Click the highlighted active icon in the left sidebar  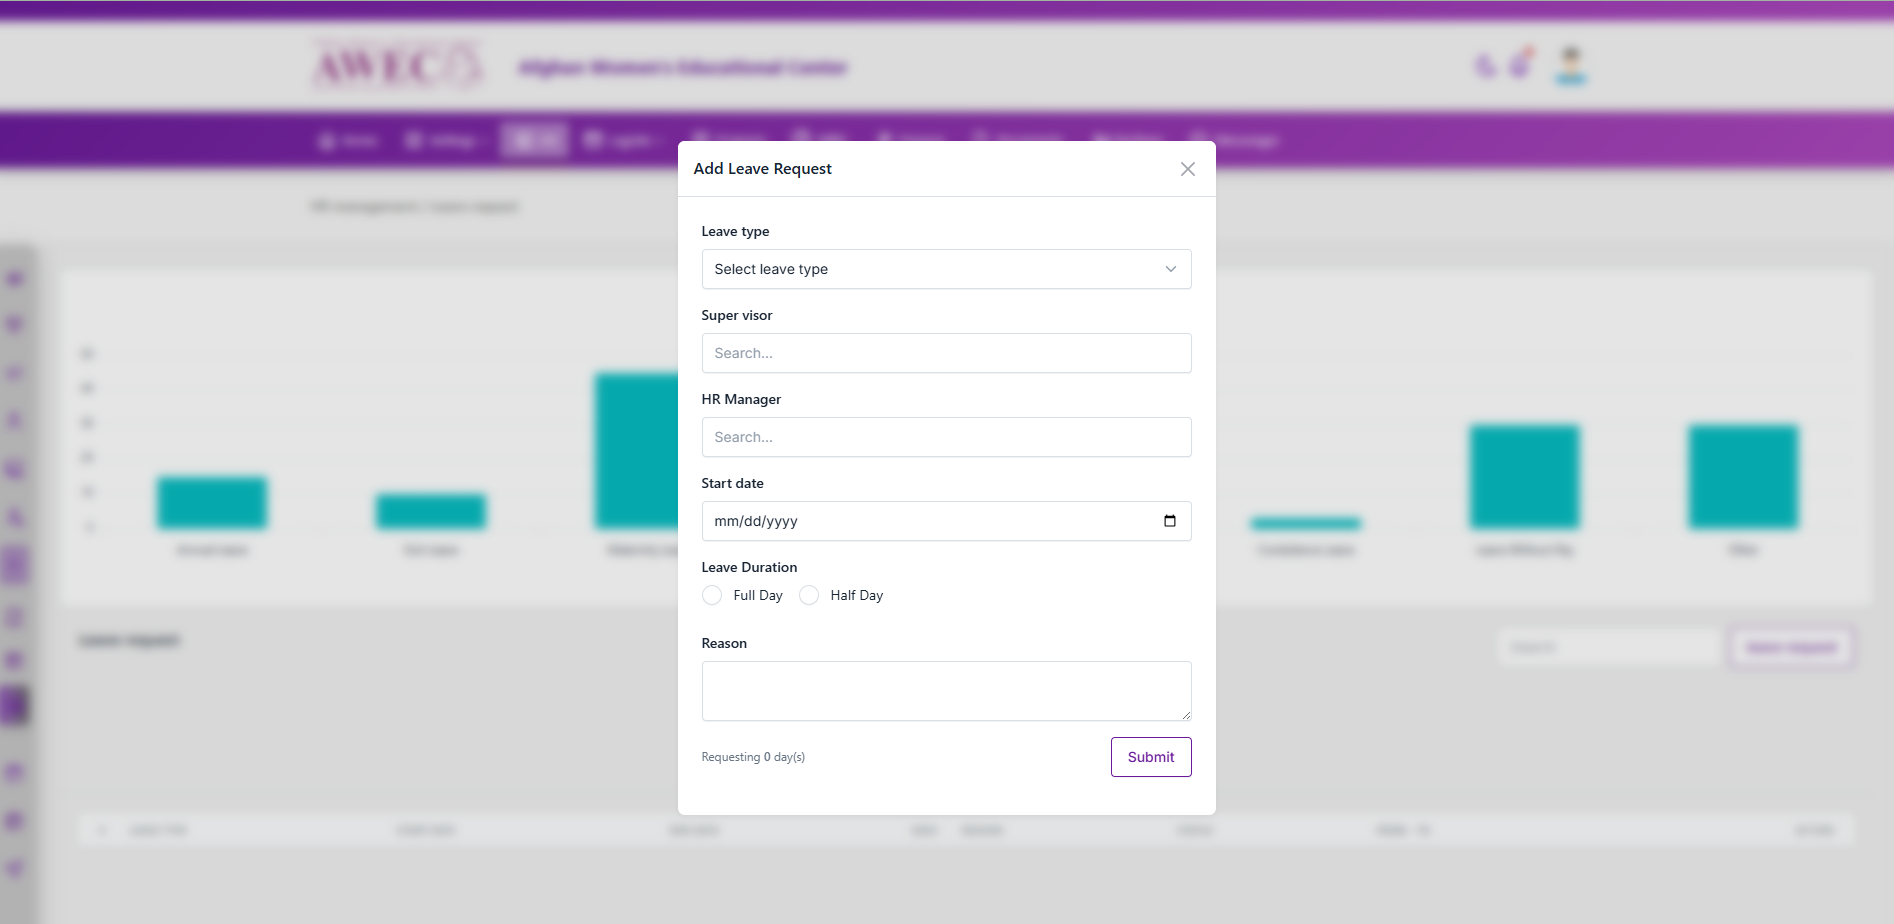[x=14, y=705]
